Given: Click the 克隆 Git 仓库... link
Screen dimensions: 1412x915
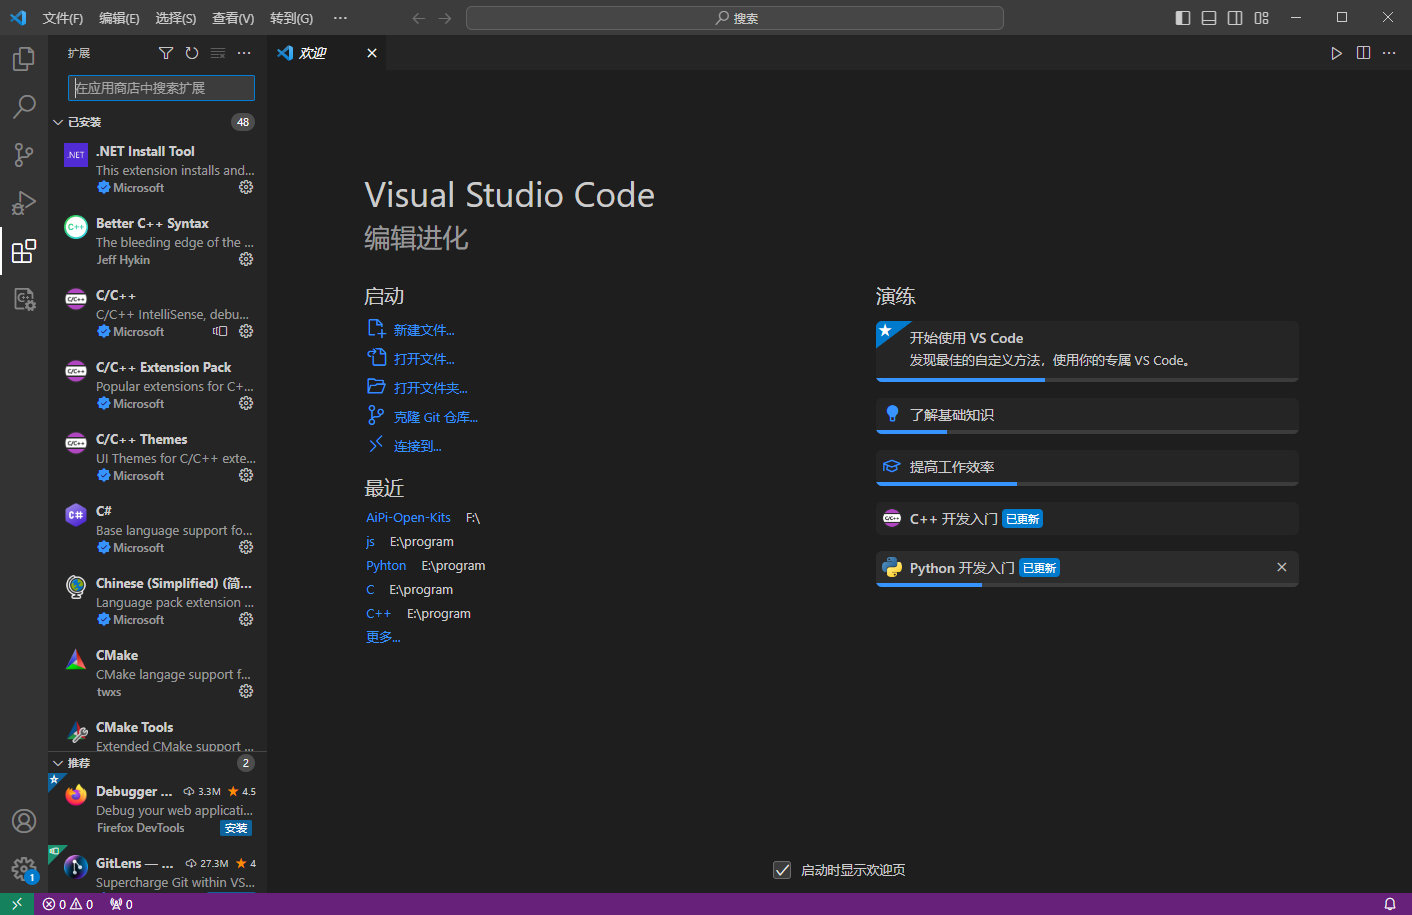Looking at the screenshot, I should point(436,417).
